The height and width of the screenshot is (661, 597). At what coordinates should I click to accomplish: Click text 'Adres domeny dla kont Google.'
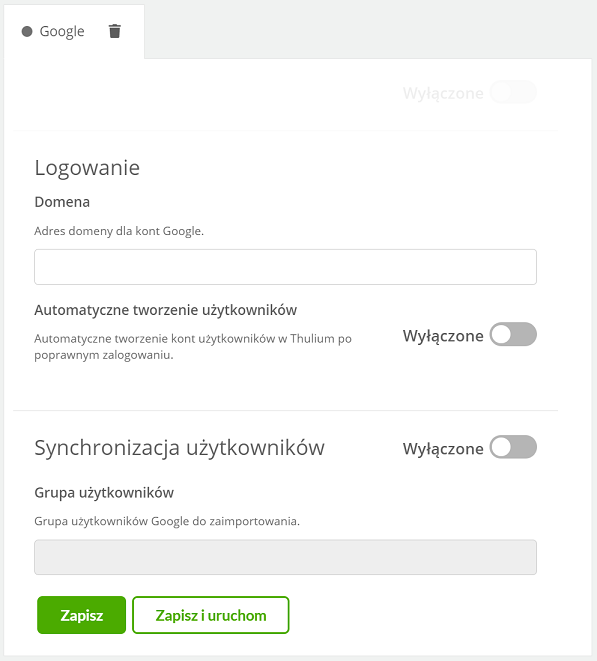coord(119,231)
